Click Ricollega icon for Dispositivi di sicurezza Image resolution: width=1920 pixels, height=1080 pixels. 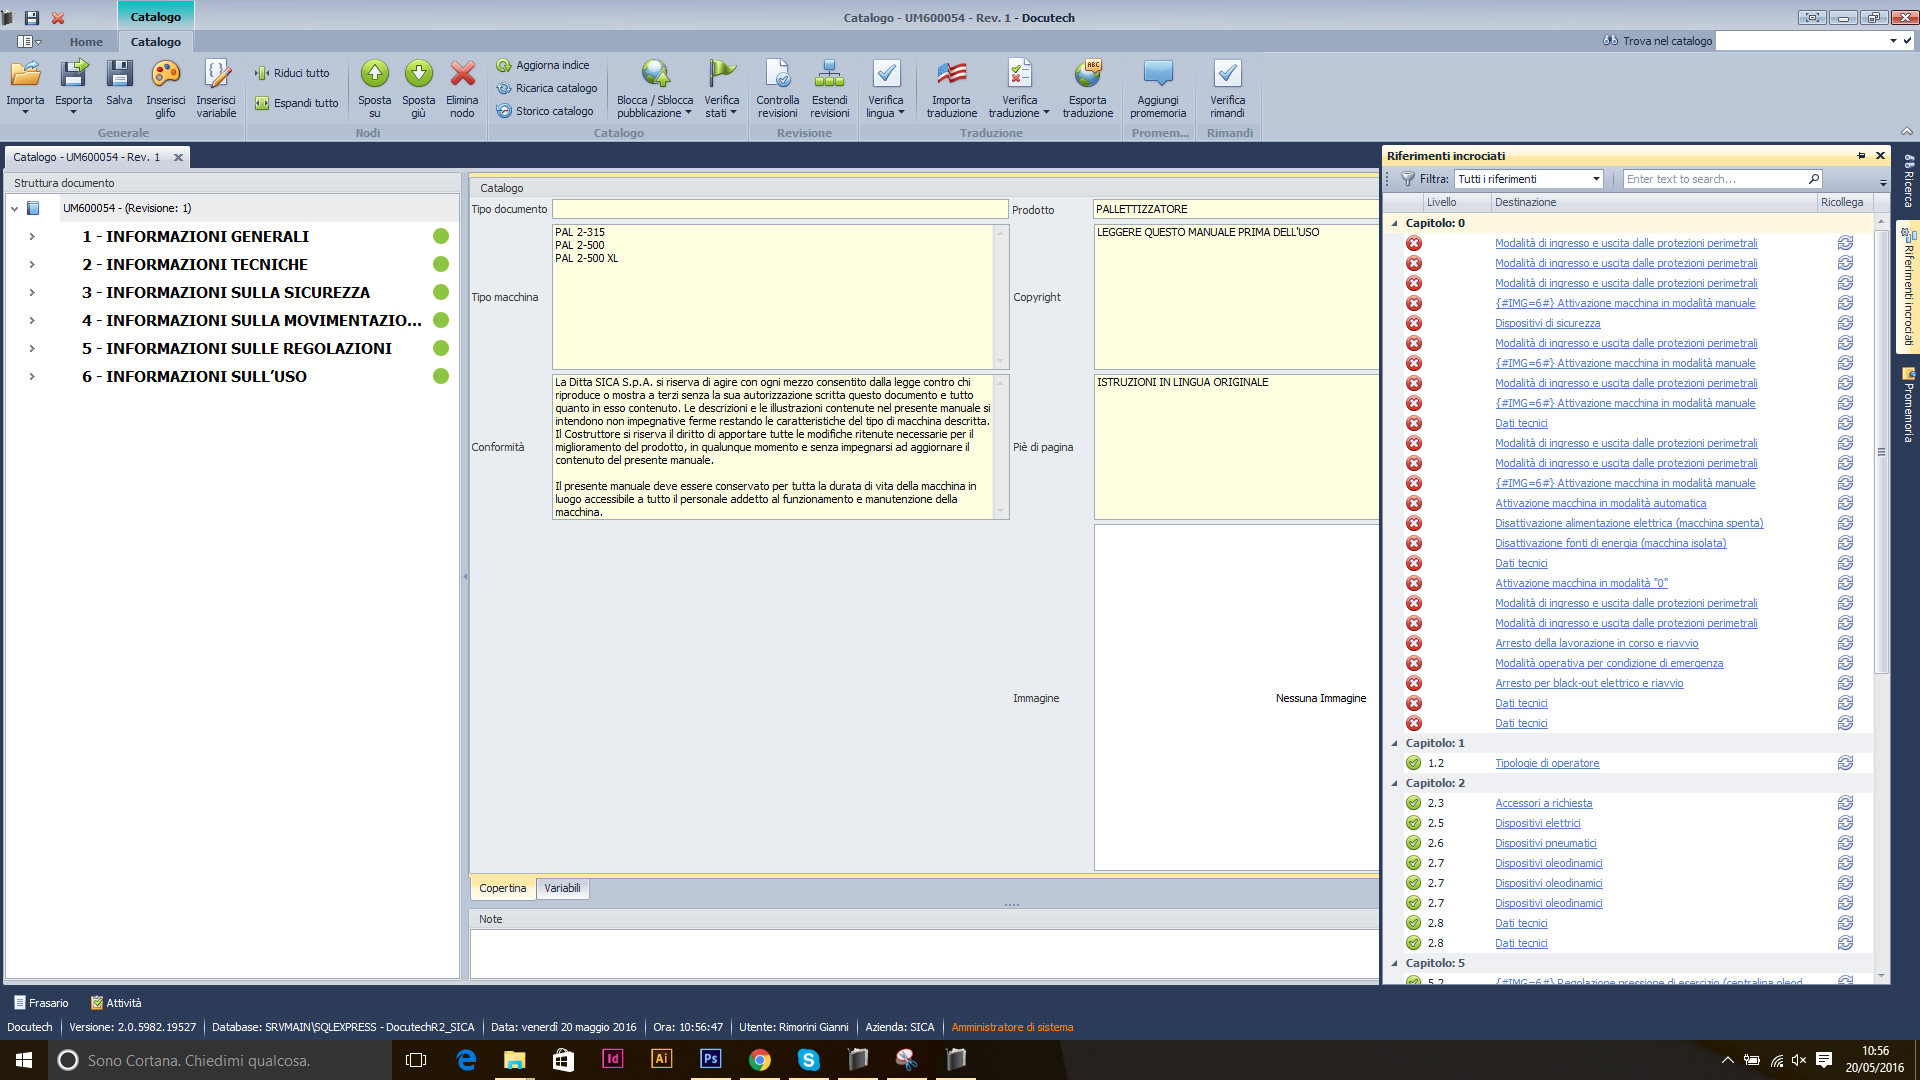tap(1845, 323)
